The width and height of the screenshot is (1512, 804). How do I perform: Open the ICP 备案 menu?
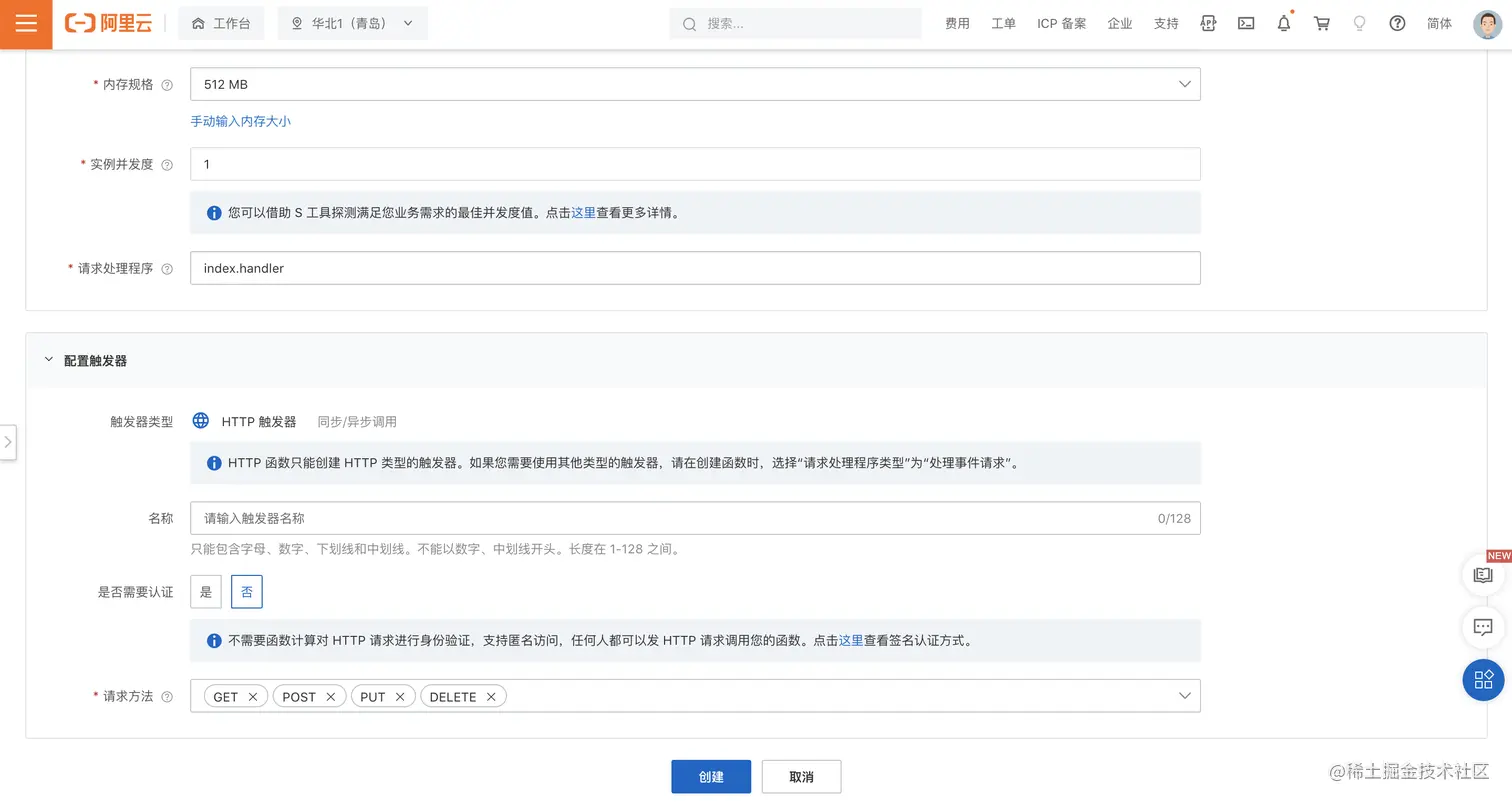tap(1062, 24)
